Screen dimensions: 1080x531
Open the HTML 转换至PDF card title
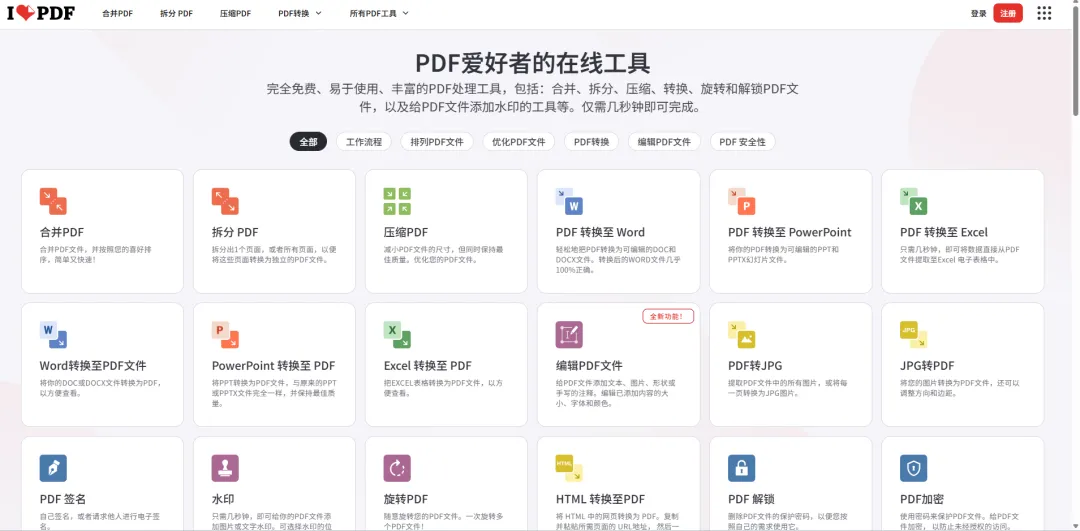pyautogui.click(x=600, y=499)
